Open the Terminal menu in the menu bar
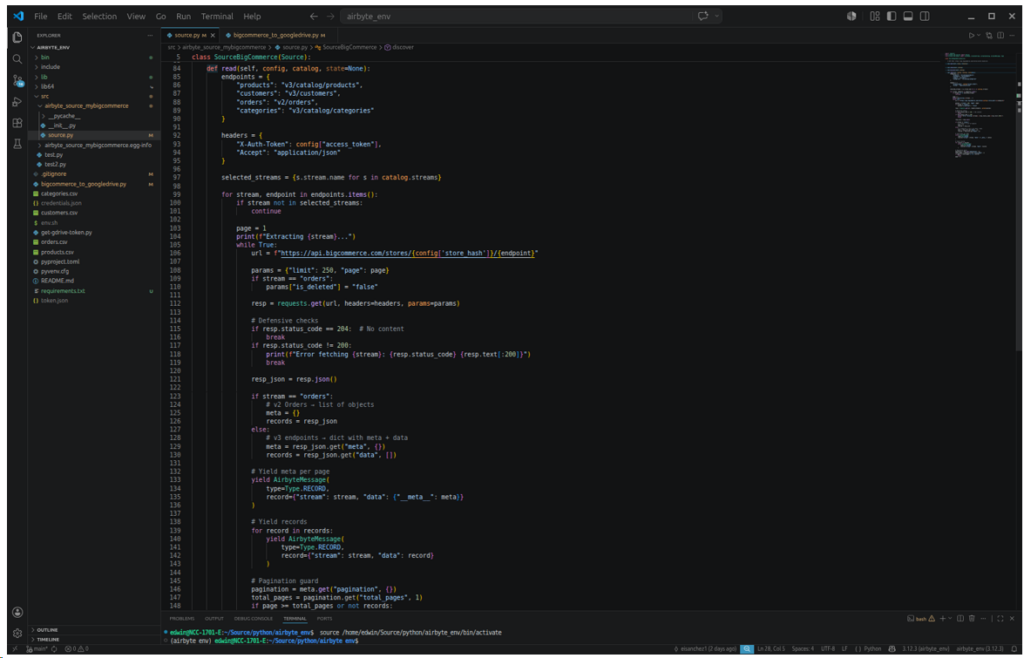Screen dimensions: 1024x658 pyautogui.click(x=217, y=16)
